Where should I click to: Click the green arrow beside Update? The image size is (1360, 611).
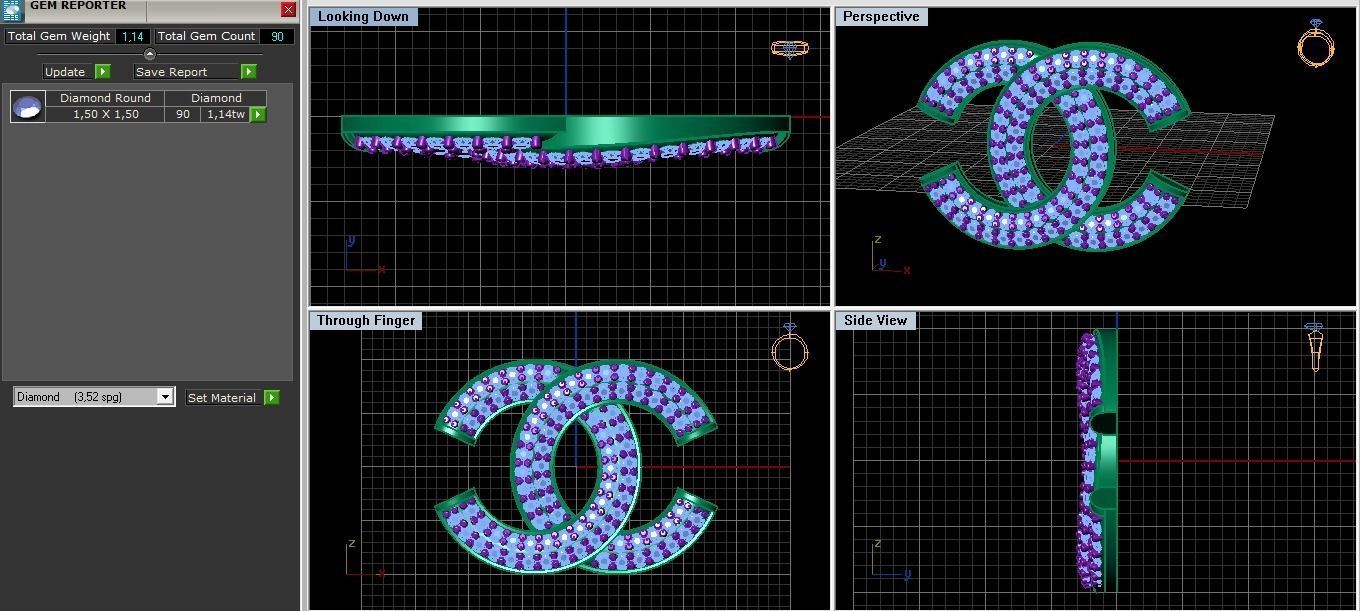coord(102,72)
